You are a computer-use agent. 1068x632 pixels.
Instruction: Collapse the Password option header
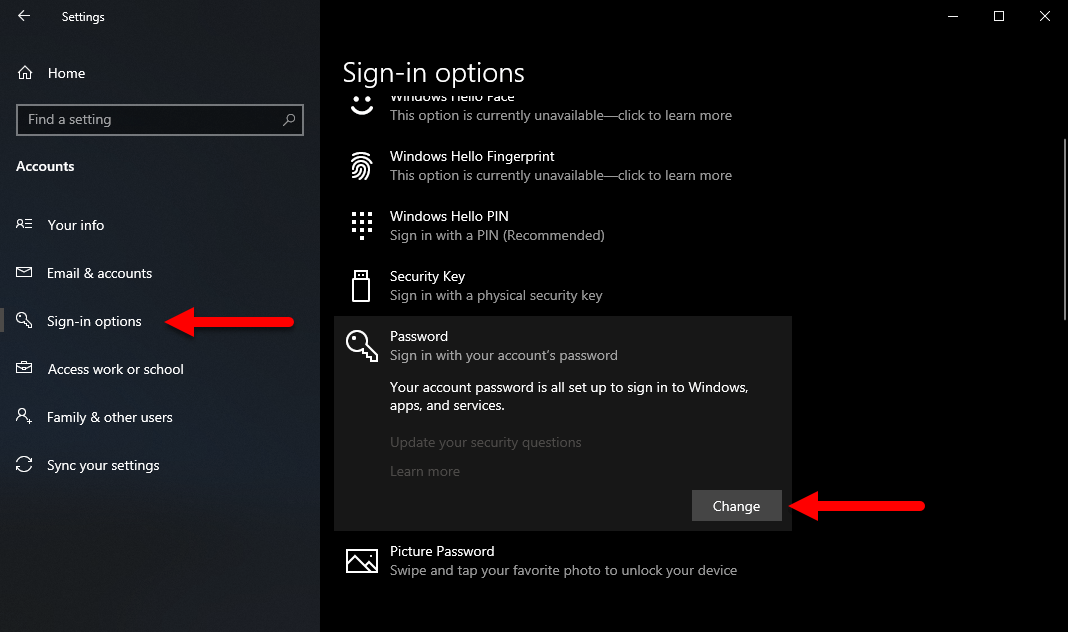click(x=563, y=345)
